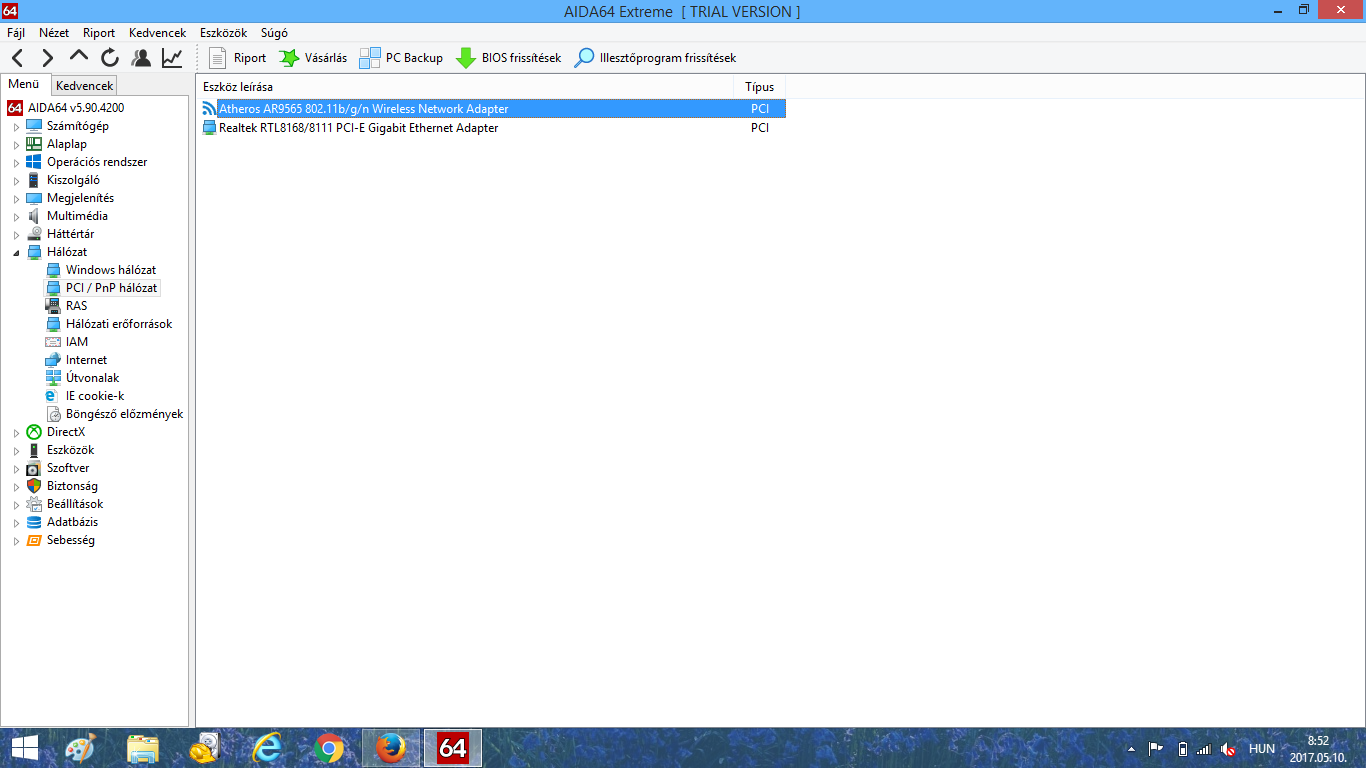The width and height of the screenshot is (1366, 768).
Task: Open the Riport menu
Action: click(99, 33)
